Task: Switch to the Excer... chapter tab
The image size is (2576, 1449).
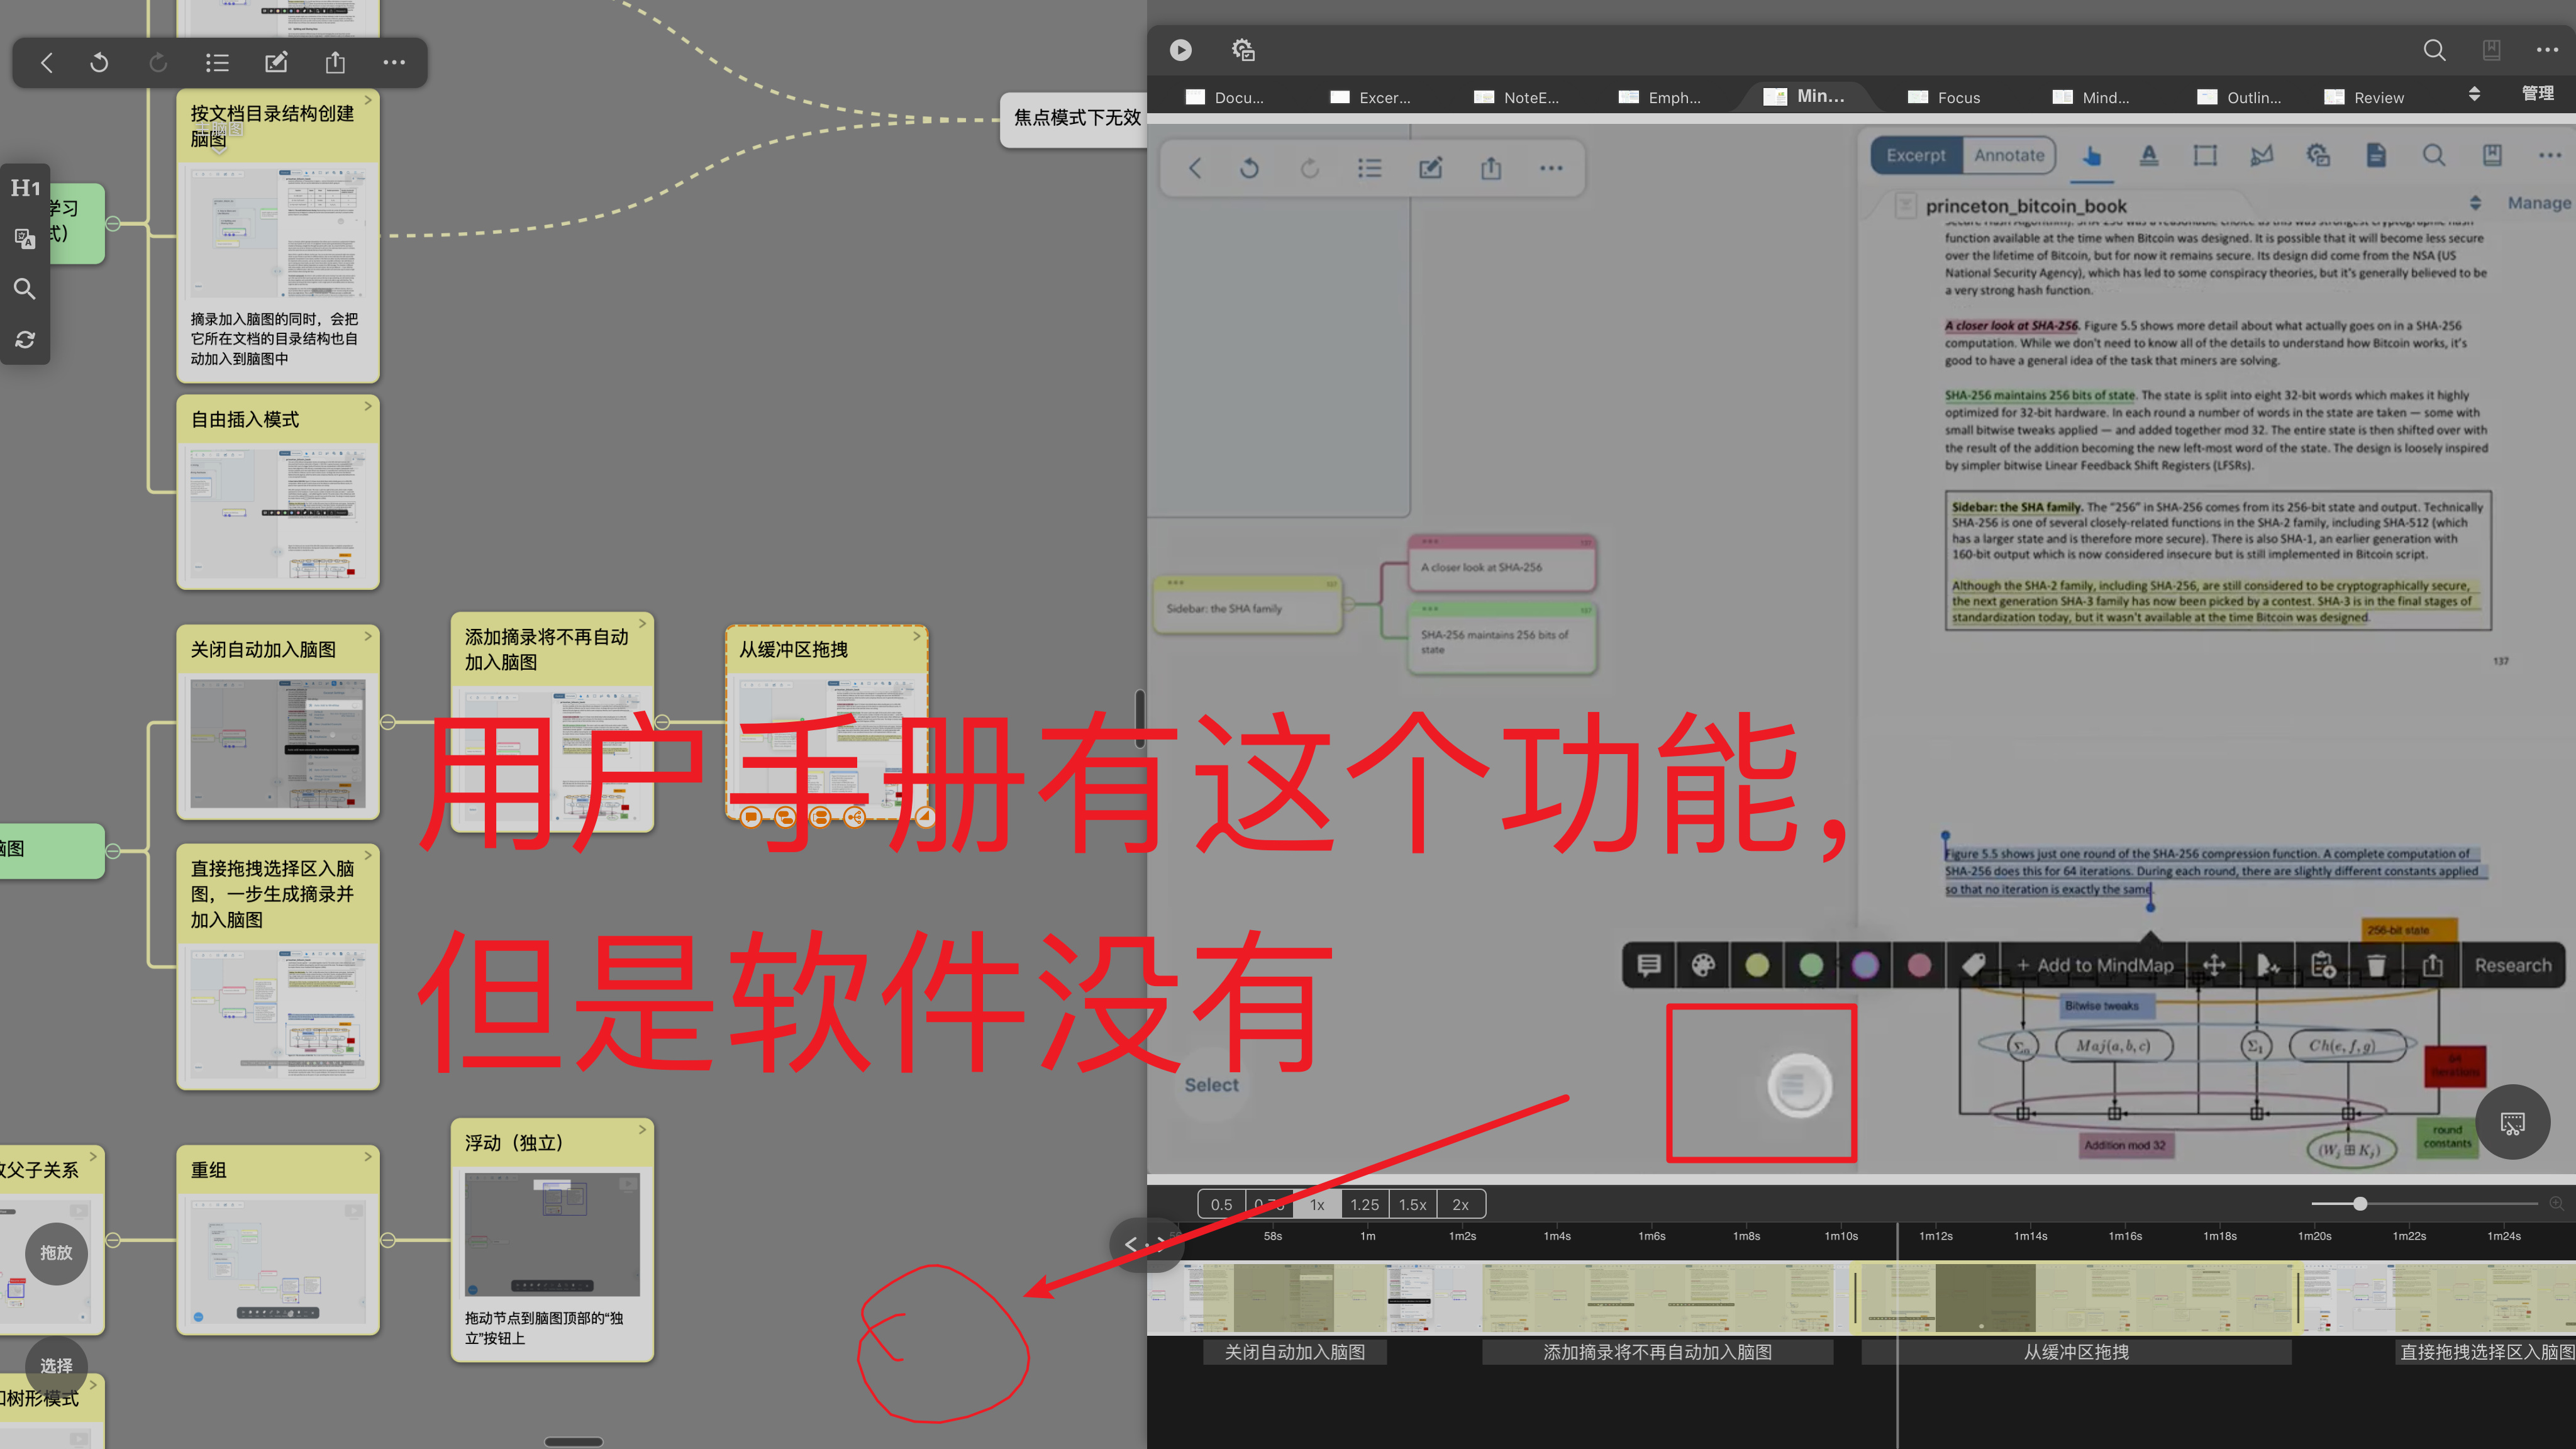Action: (x=1370, y=97)
